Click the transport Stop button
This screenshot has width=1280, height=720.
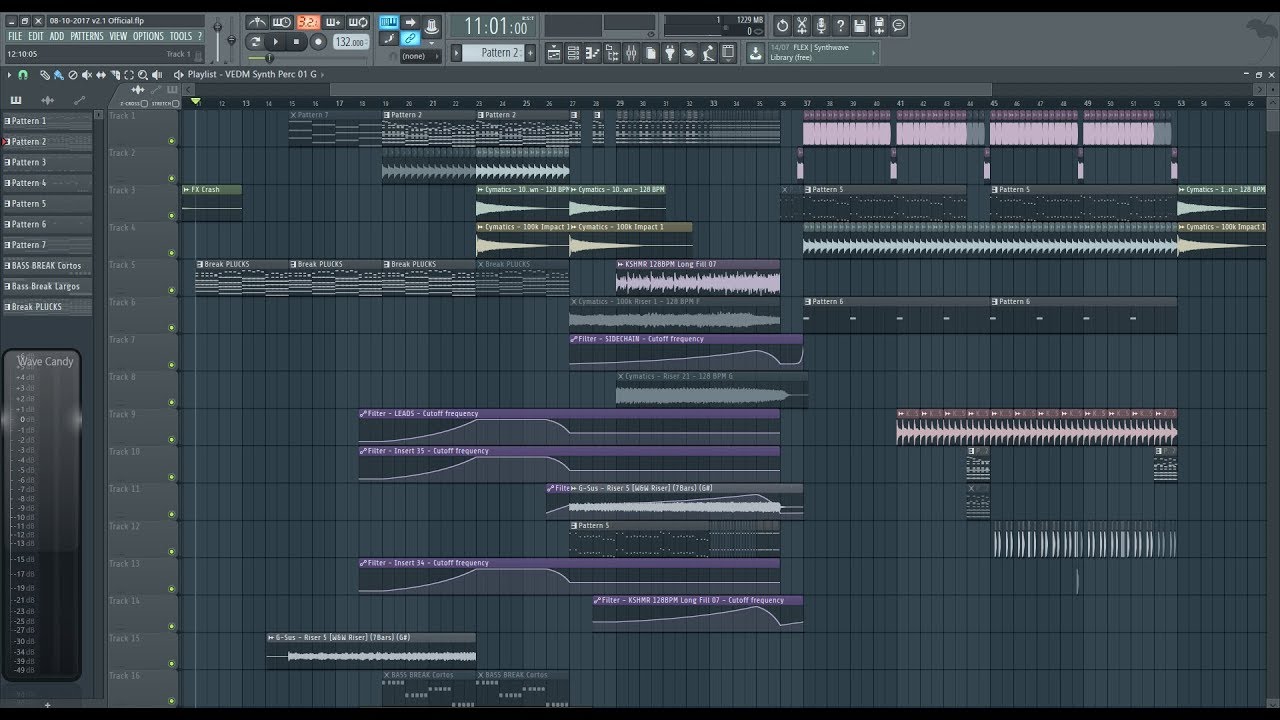tap(296, 41)
